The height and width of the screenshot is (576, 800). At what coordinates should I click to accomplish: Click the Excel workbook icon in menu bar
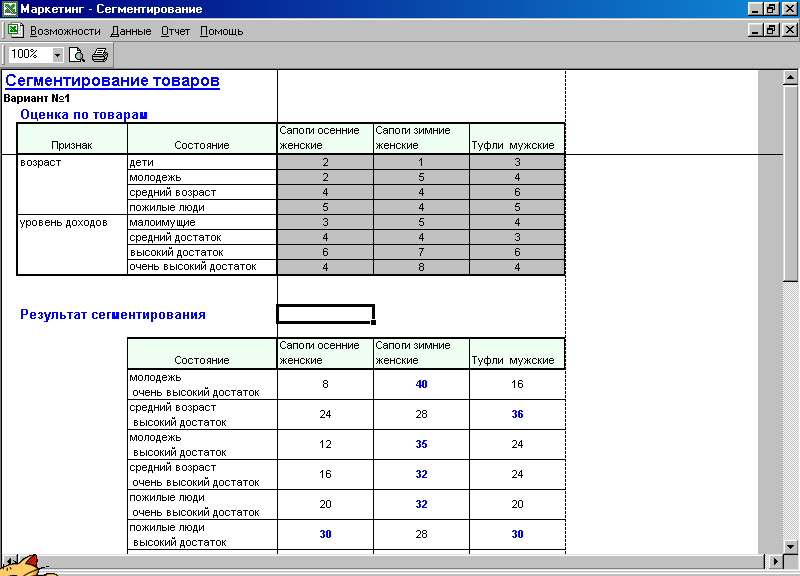[x=15, y=31]
